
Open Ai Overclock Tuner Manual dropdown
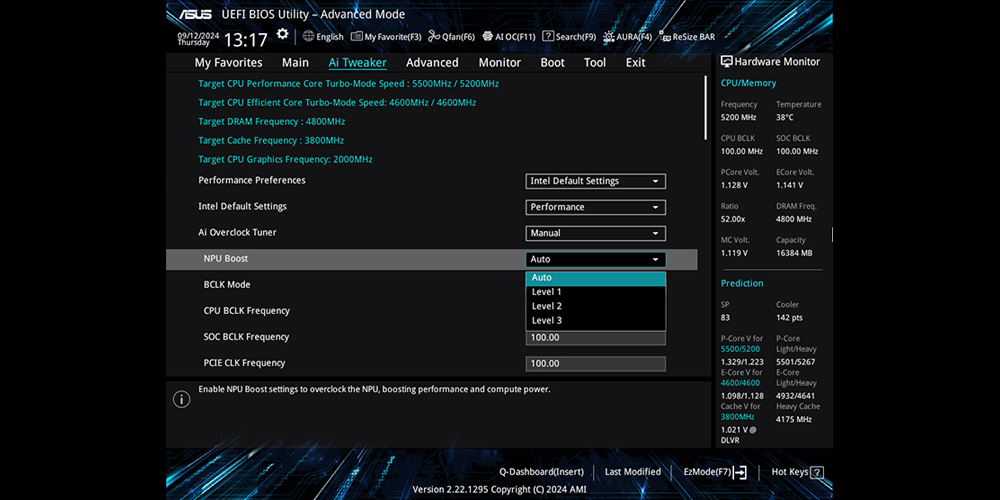coord(596,233)
